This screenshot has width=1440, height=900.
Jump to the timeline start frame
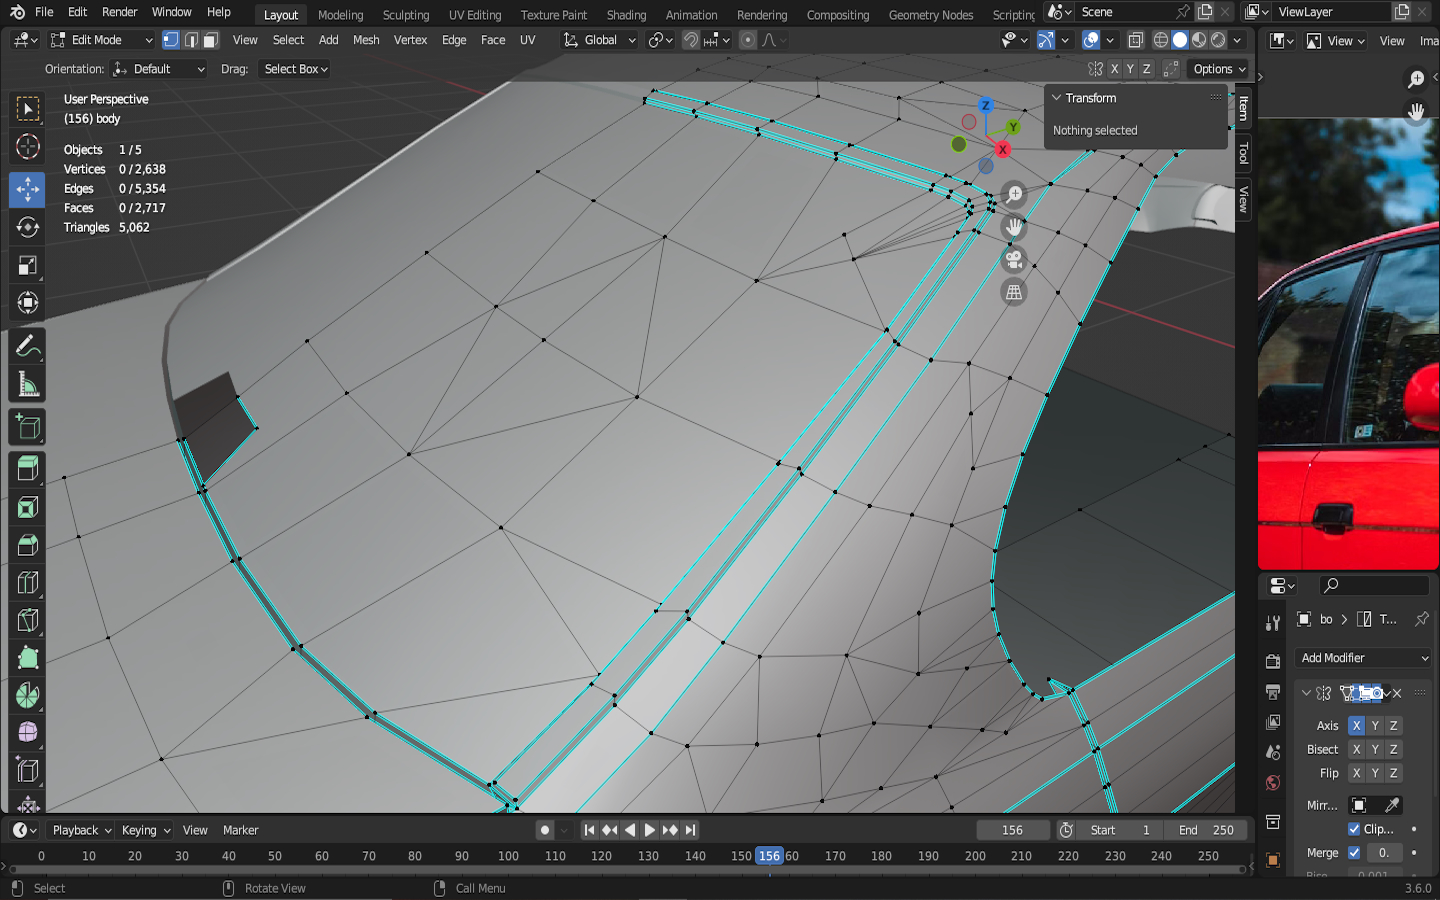589,830
